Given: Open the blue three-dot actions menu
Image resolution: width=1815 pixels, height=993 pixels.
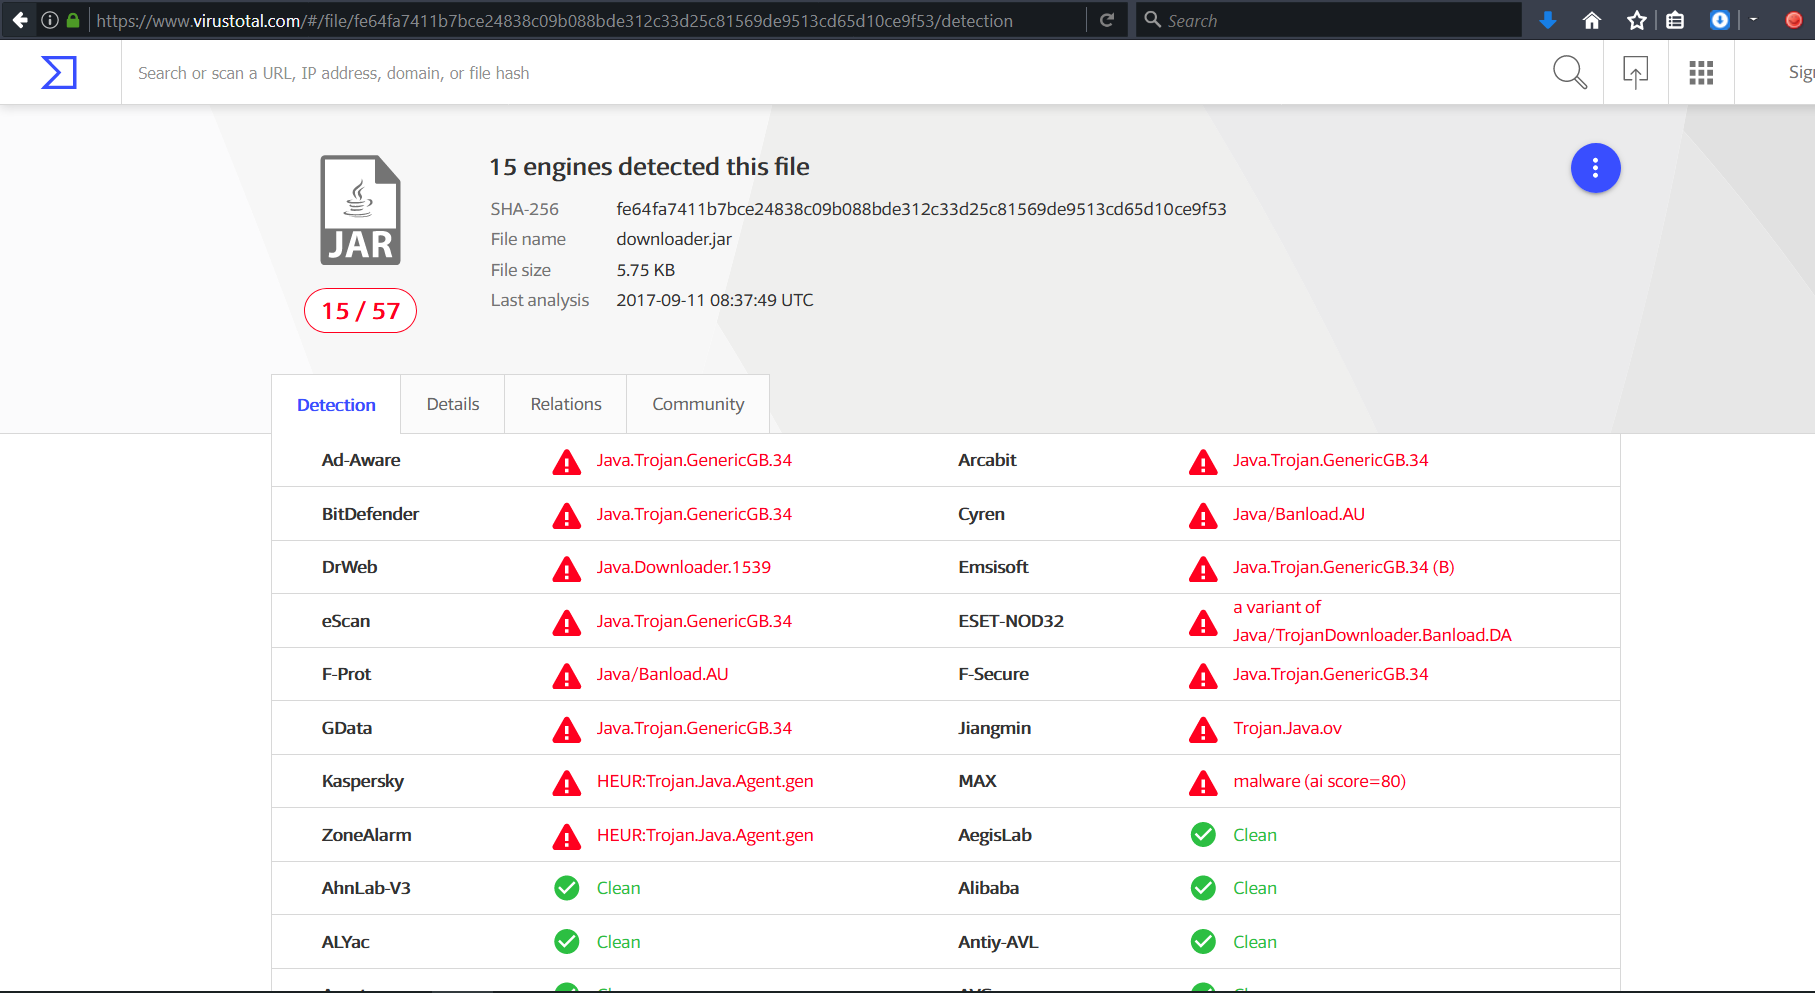Looking at the screenshot, I should coord(1595,168).
